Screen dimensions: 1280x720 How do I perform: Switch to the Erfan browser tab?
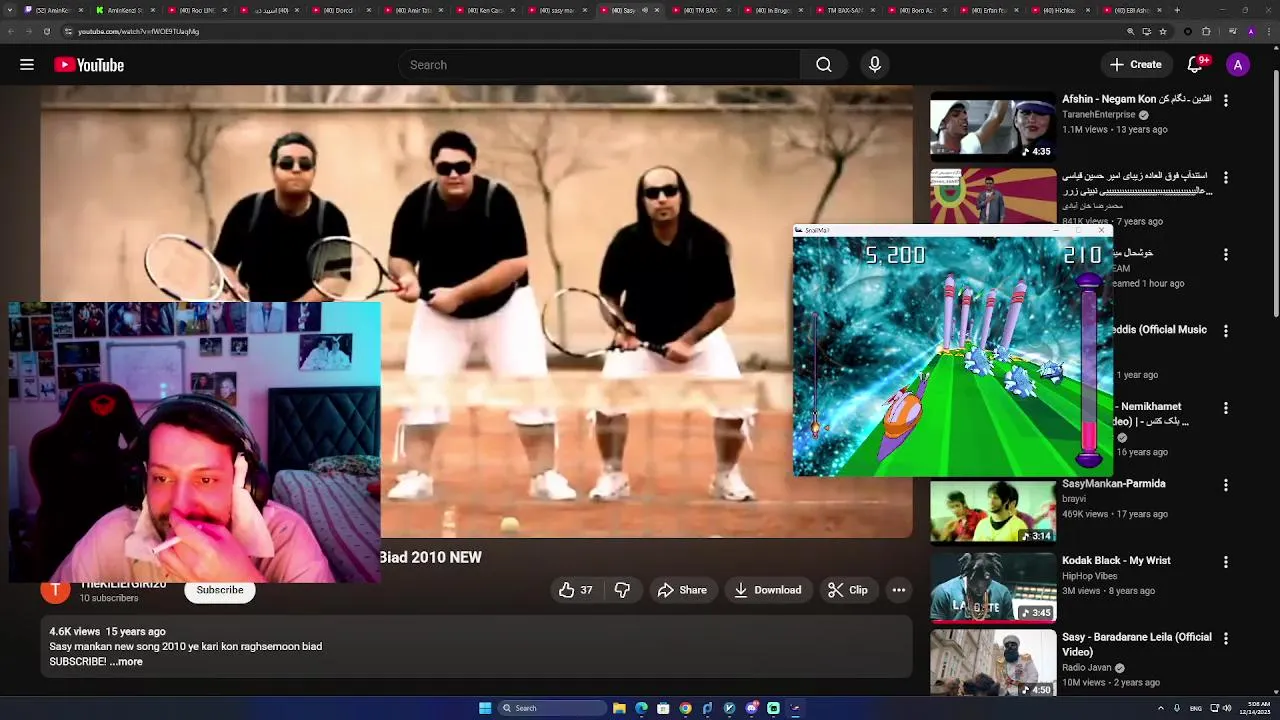[988, 10]
